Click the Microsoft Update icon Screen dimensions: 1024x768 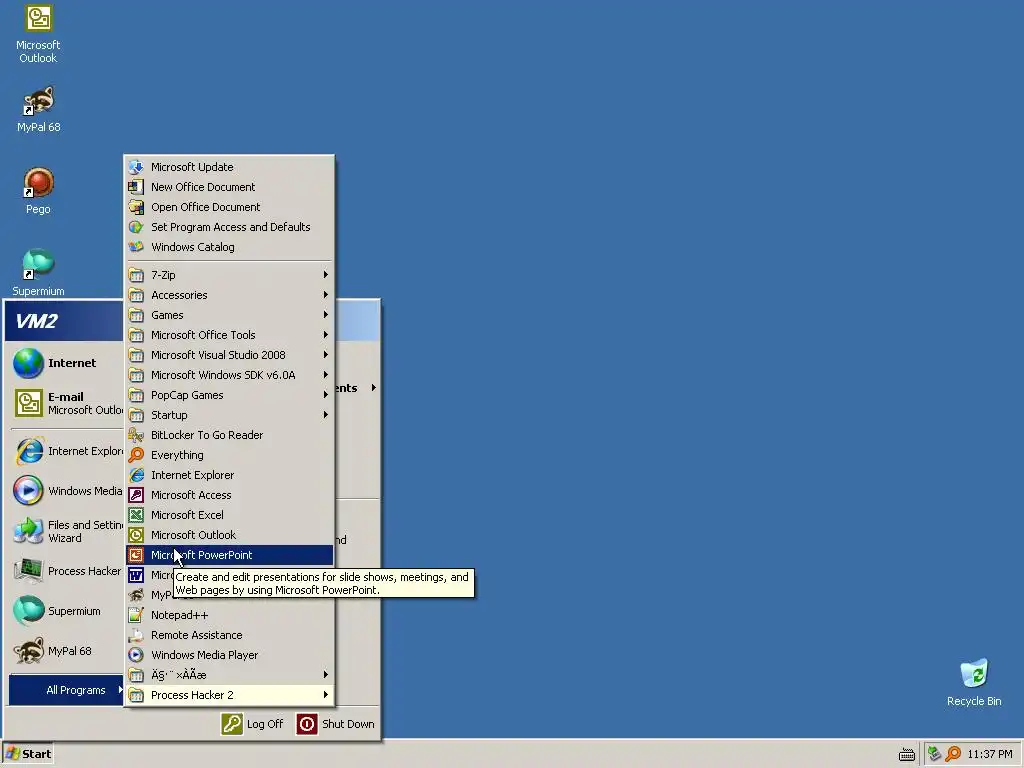point(136,167)
